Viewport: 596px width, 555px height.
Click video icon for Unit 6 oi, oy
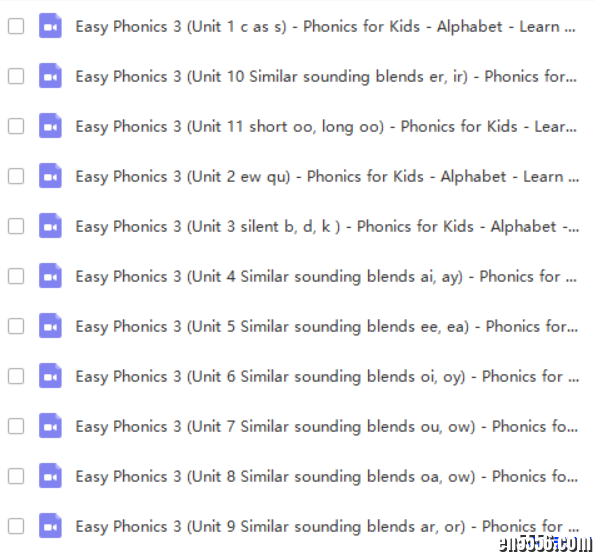click(x=50, y=376)
